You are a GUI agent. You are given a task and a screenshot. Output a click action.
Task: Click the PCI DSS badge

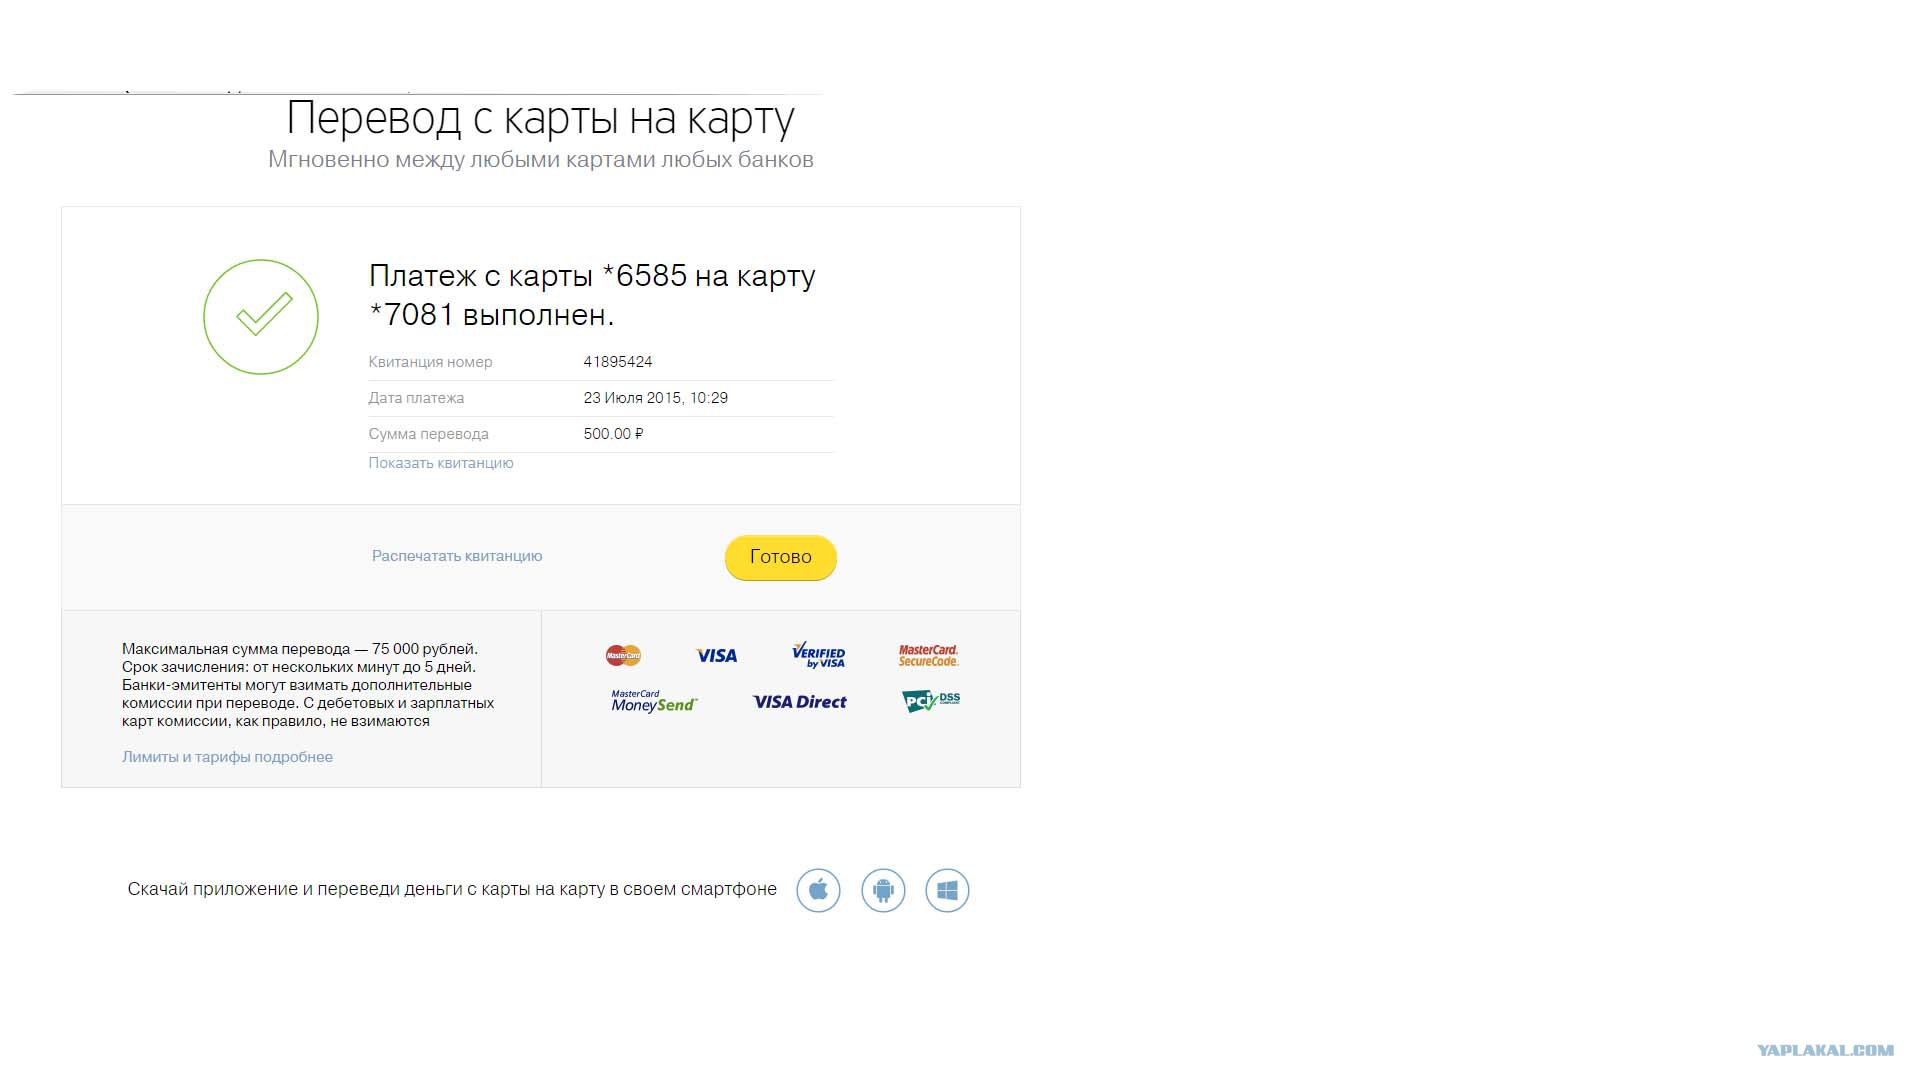[931, 701]
